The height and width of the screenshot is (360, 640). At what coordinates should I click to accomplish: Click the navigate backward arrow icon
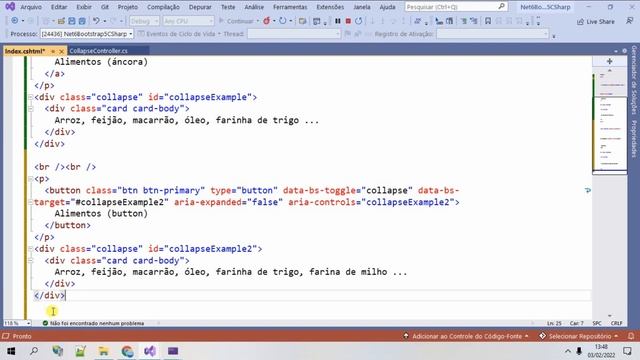tap(15, 20)
